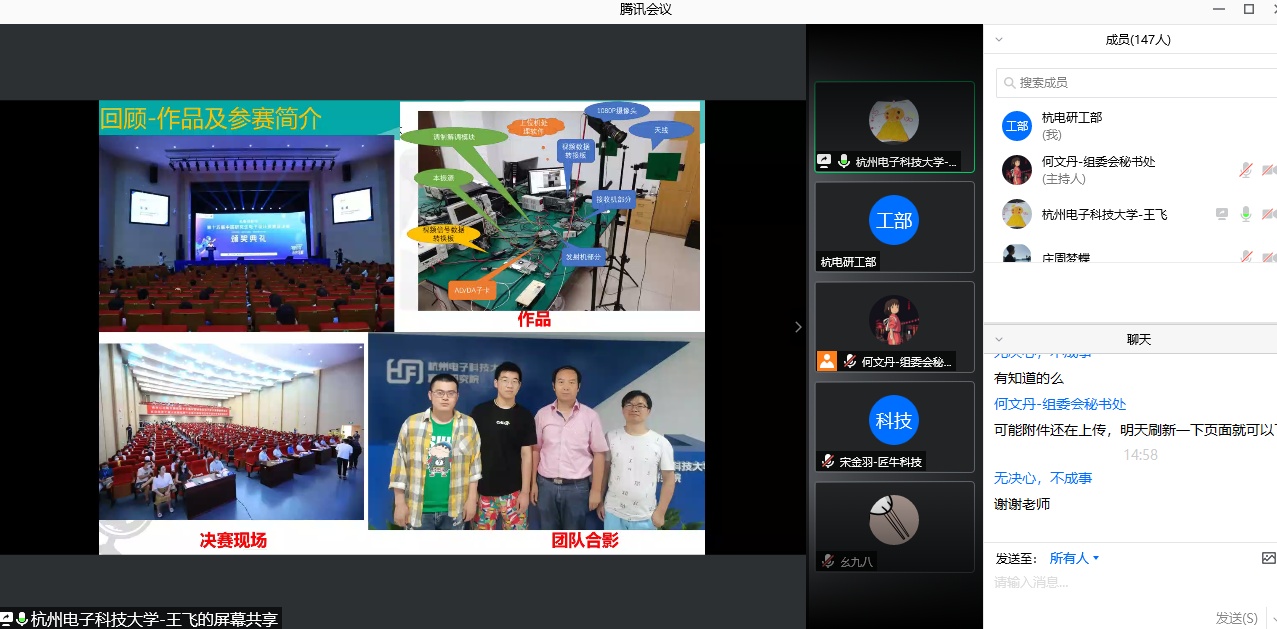Click muted microphone icon on 宋金羽 video tile
The image size is (1277, 629).
[828, 461]
